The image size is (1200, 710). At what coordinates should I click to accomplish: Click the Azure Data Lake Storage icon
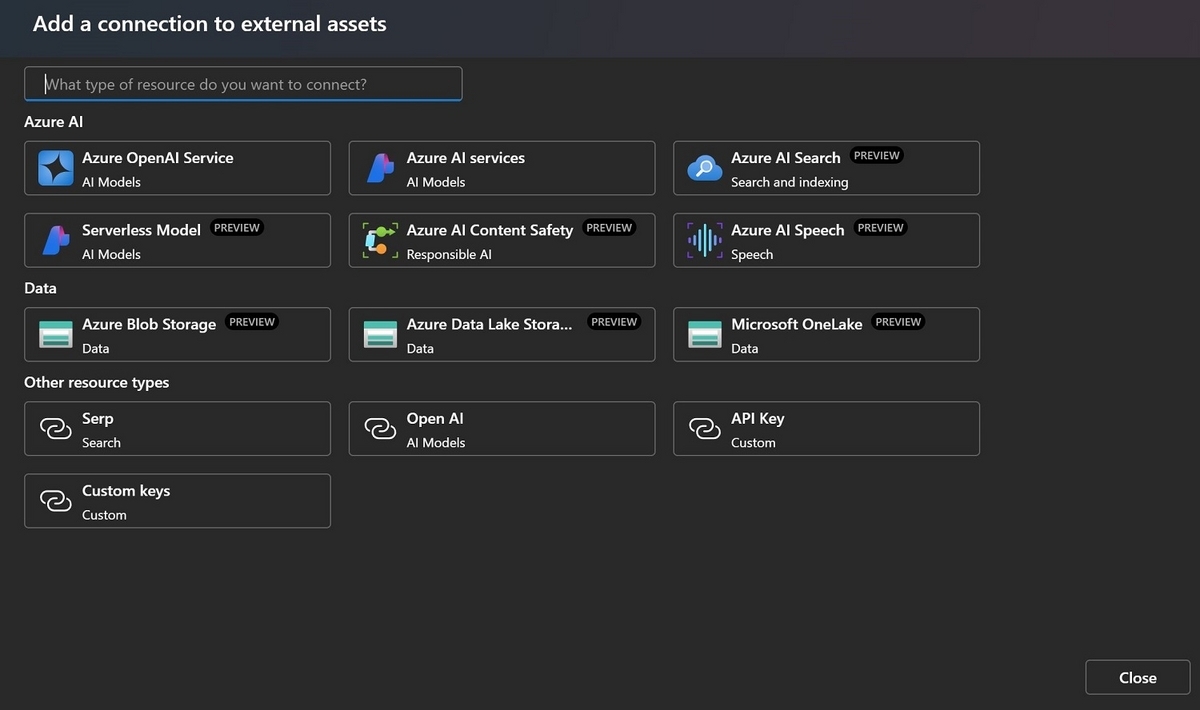coord(380,334)
